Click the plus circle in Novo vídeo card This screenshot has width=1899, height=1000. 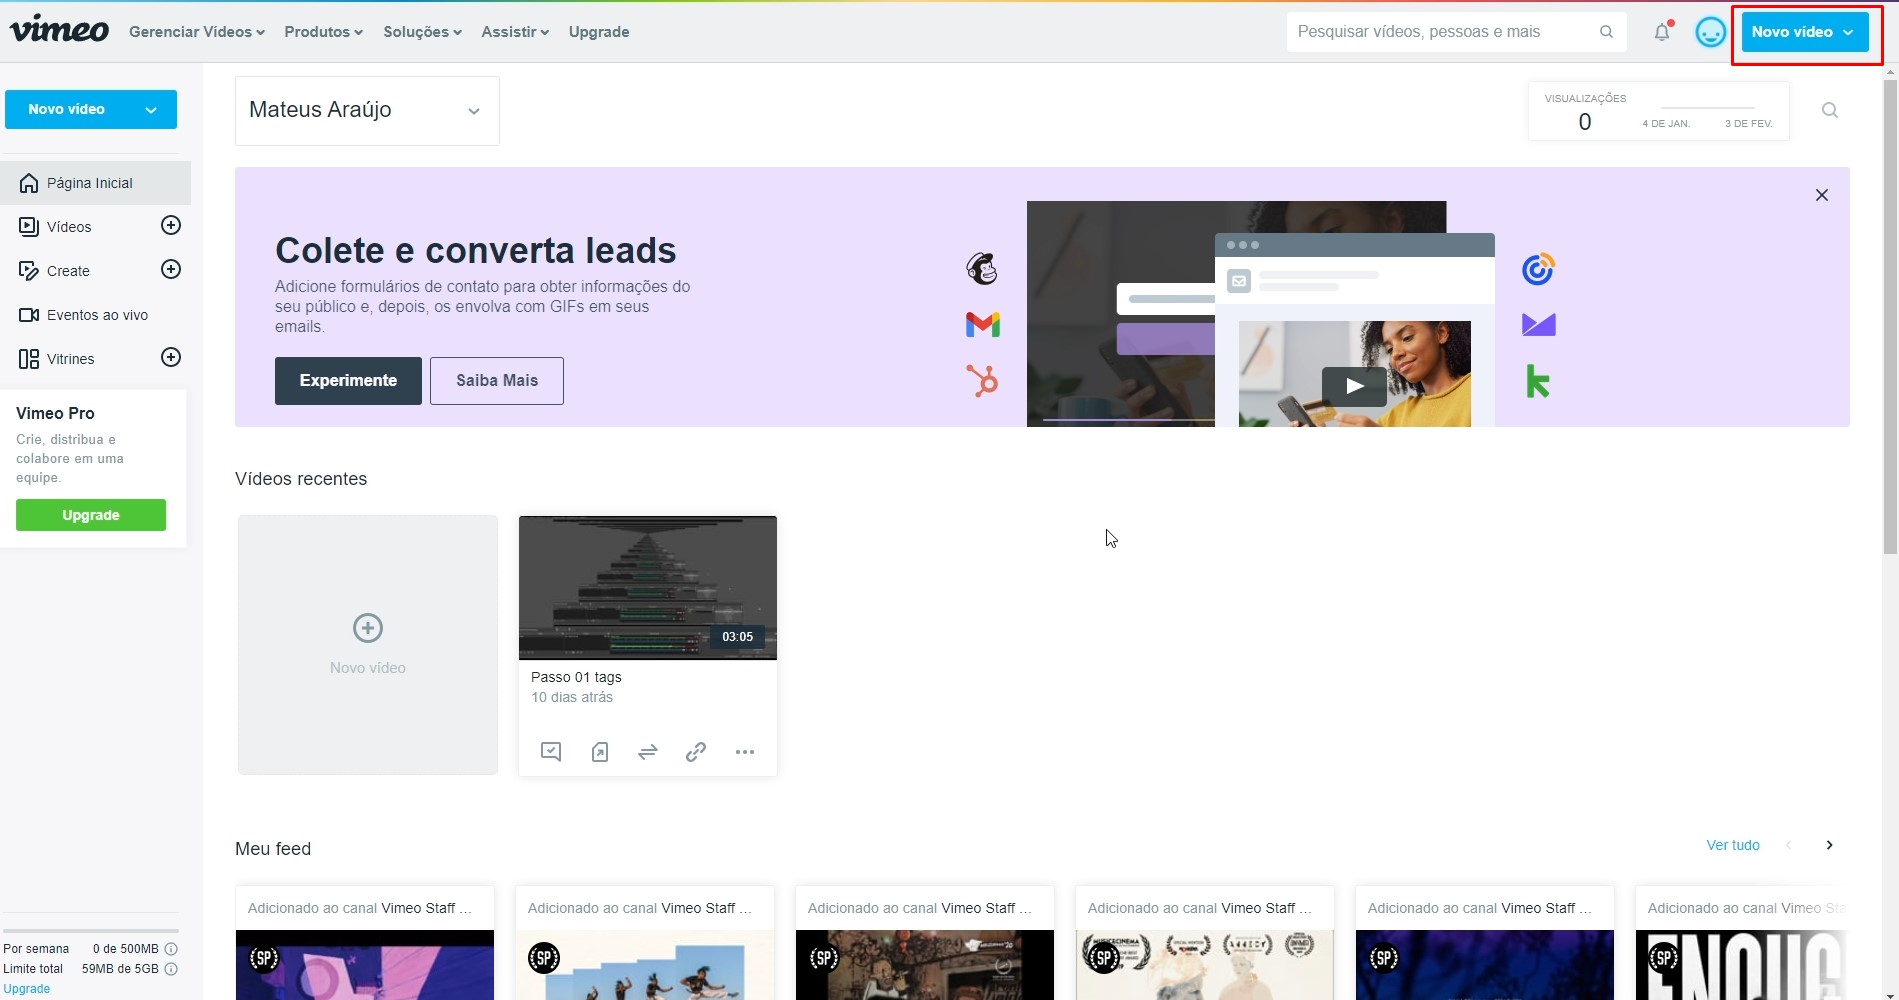pyautogui.click(x=368, y=628)
